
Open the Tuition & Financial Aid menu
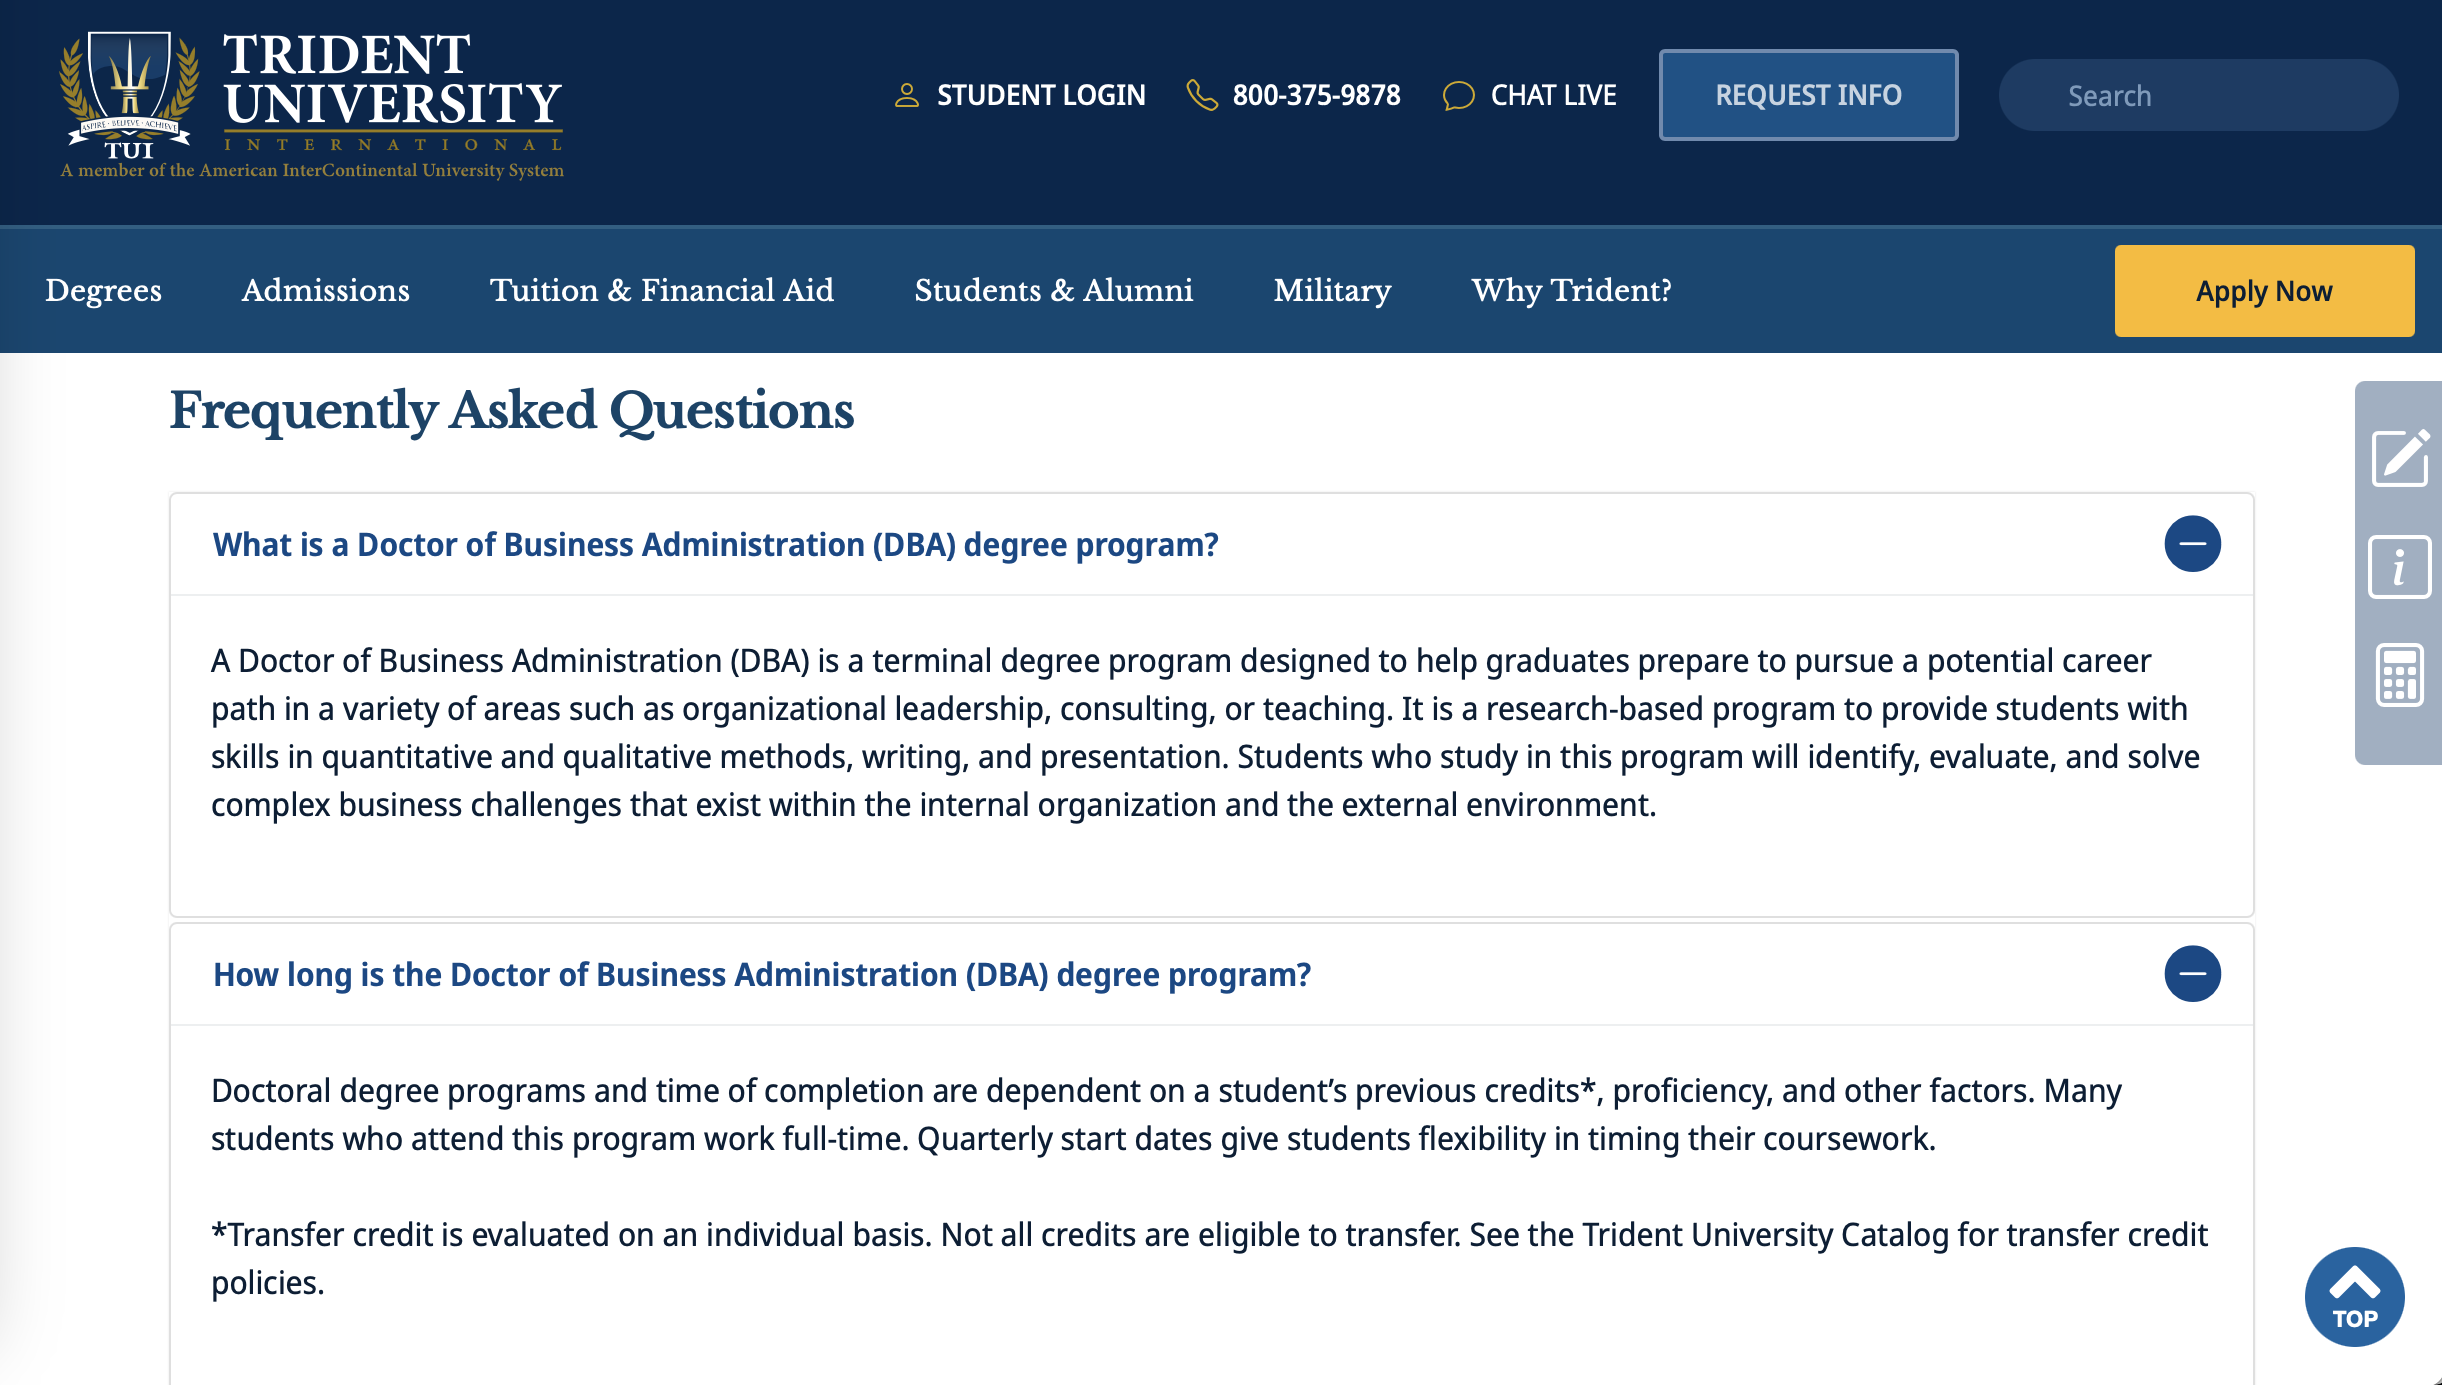[x=662, y=290]
